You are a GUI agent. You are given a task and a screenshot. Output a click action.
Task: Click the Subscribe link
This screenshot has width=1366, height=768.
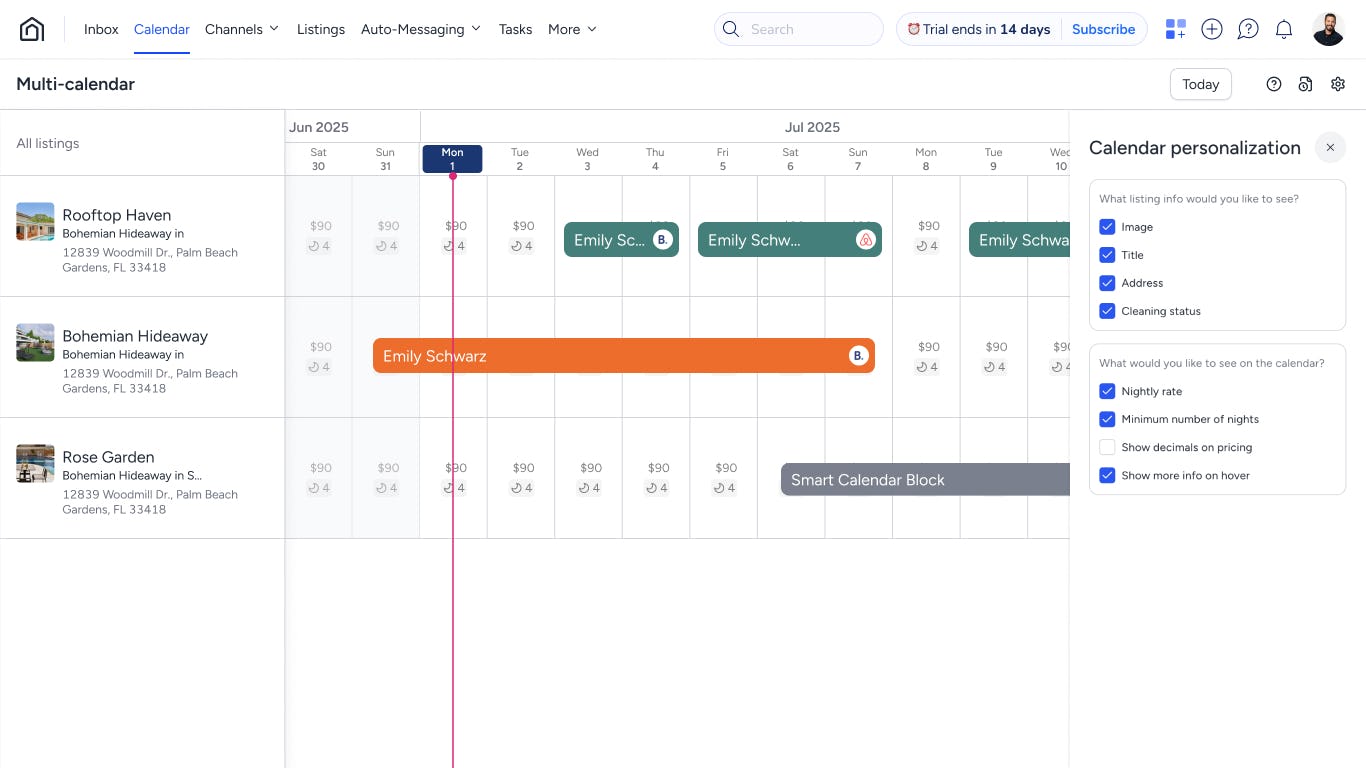(1103, 29)
